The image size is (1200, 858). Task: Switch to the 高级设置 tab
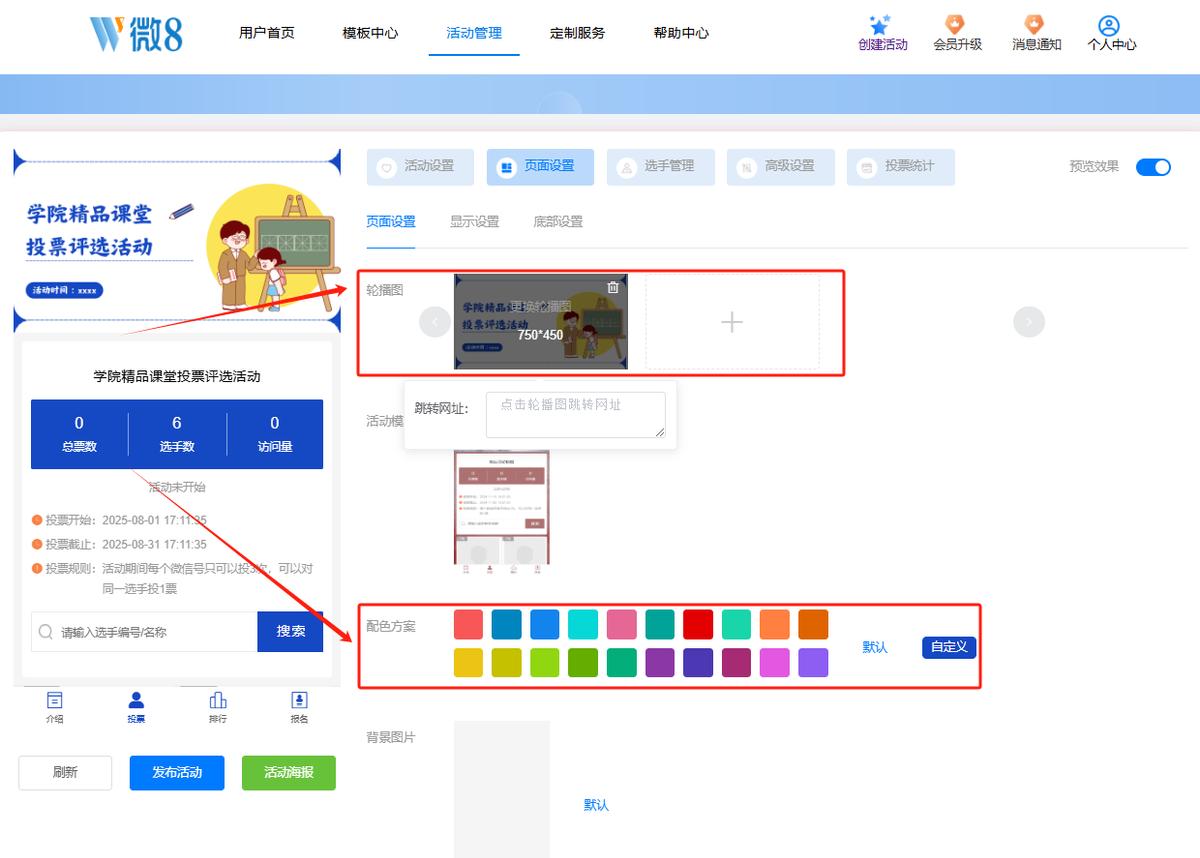point(780,167)
